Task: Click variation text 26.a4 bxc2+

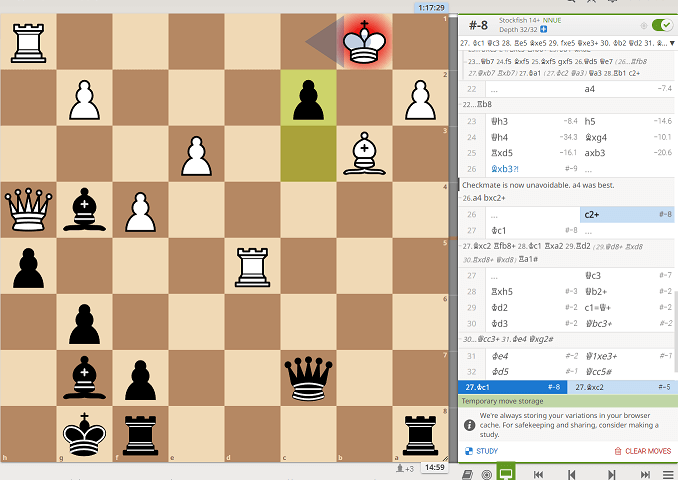Action: (484, 198)
